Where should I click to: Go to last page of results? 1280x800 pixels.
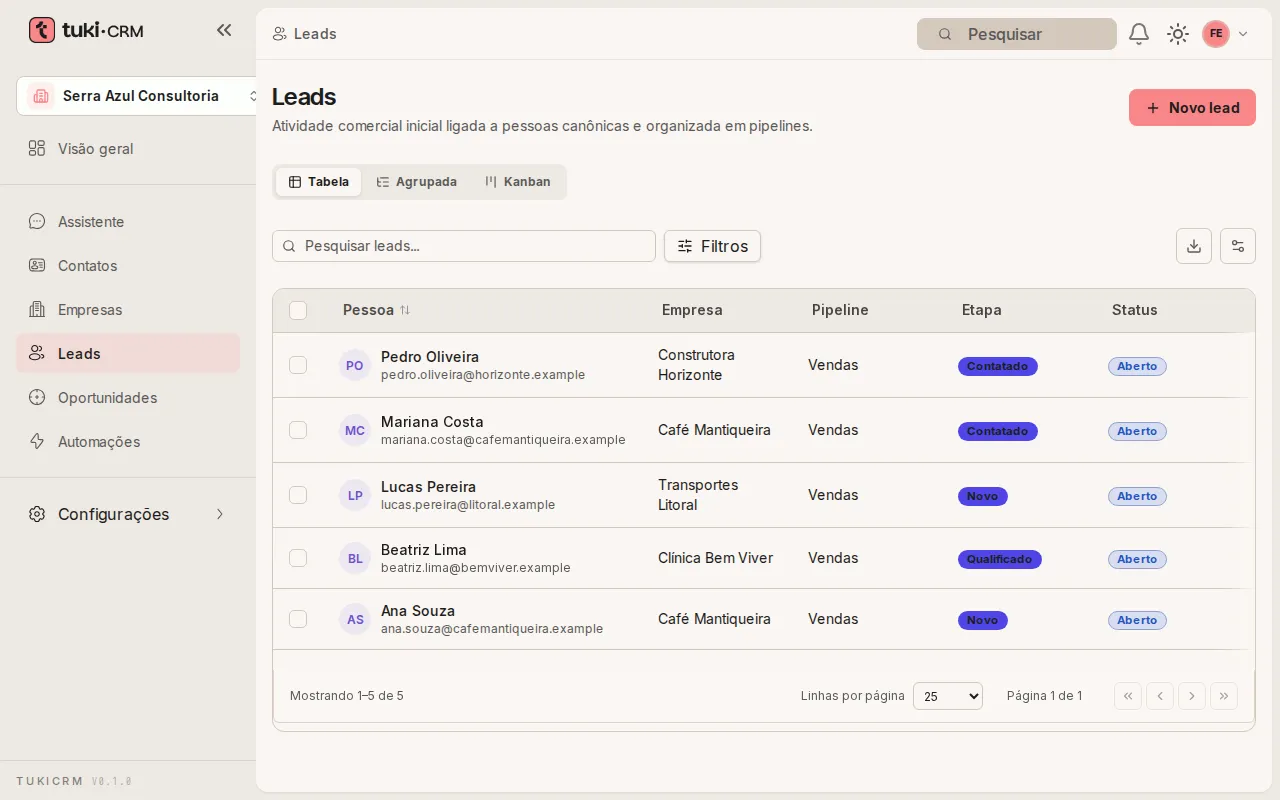pos(1224,696)
